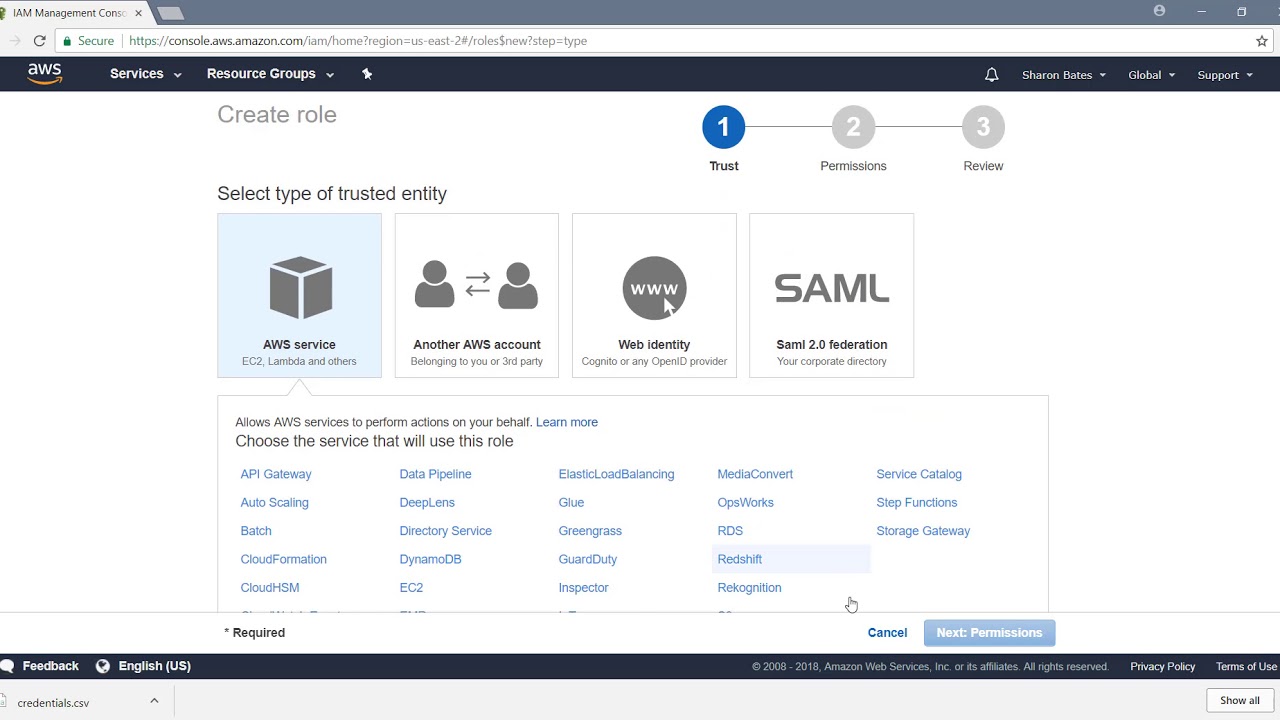Expand the Sharon Bates account menu
The width and height of the screenshot is (1280, 720).
tap(1064, 75)
